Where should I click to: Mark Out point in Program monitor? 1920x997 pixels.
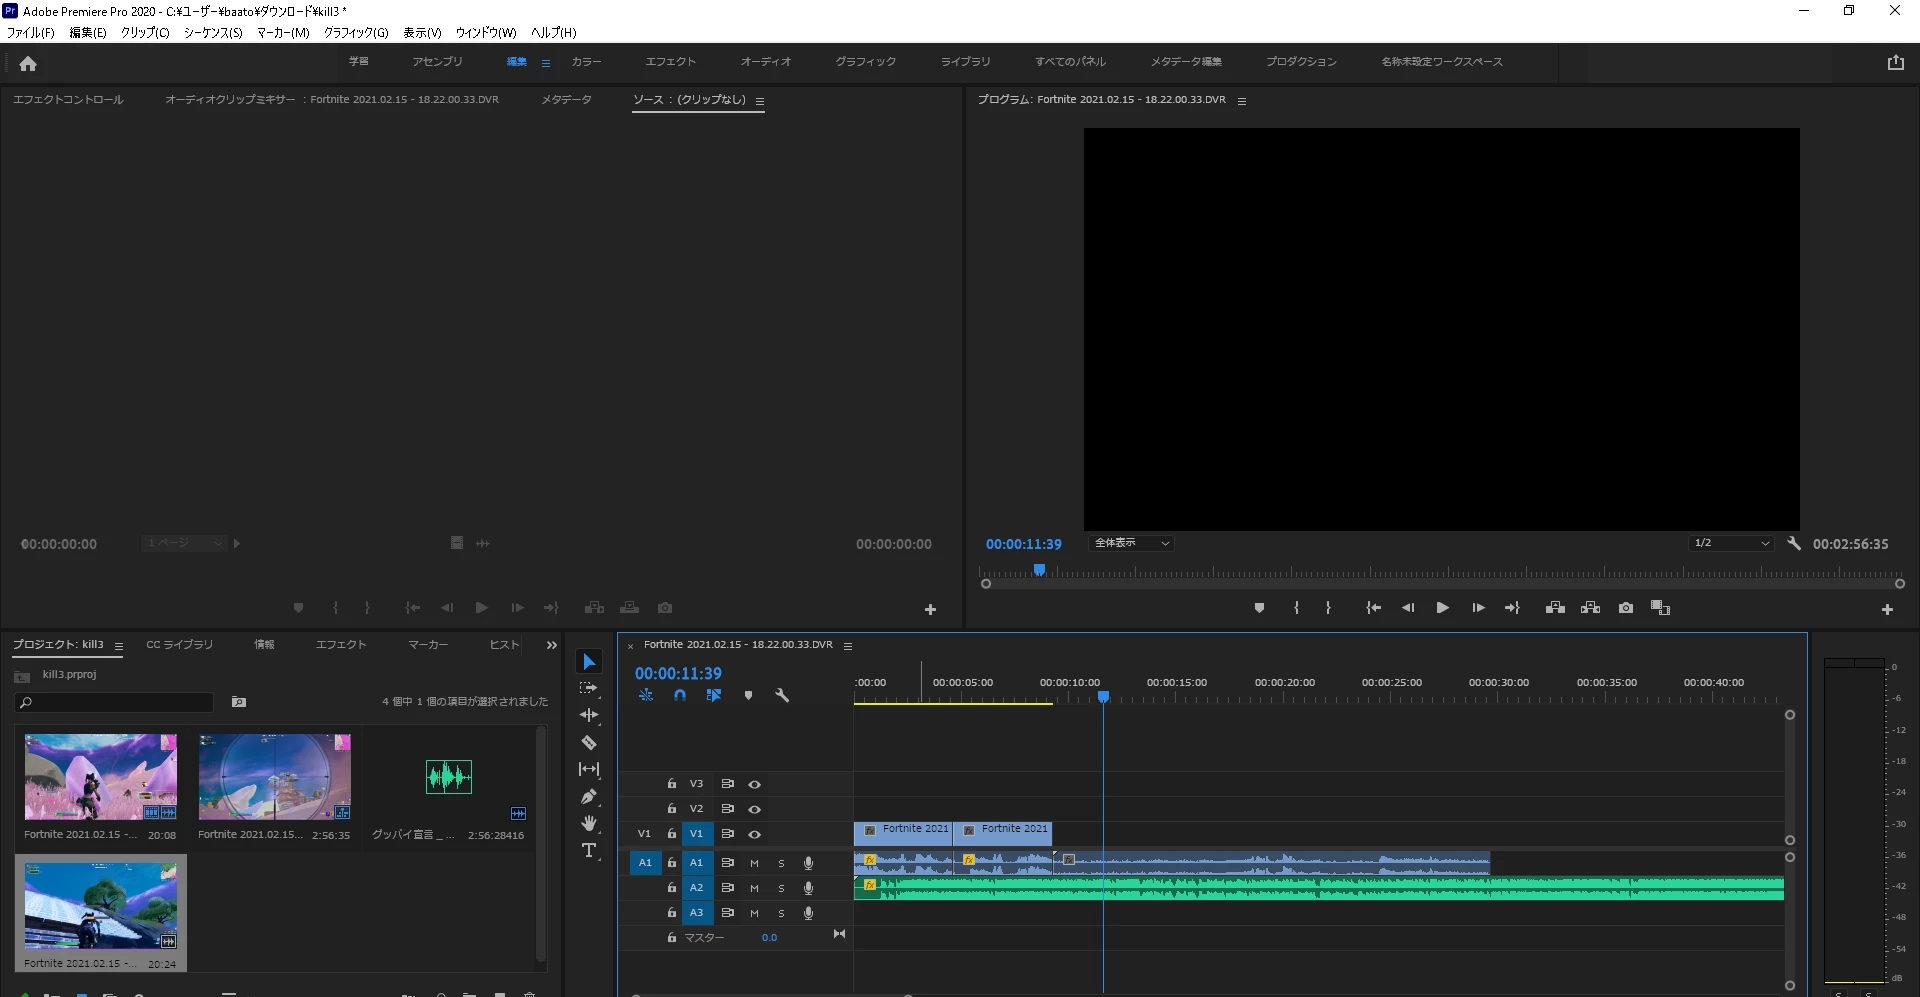point(1328,608)
